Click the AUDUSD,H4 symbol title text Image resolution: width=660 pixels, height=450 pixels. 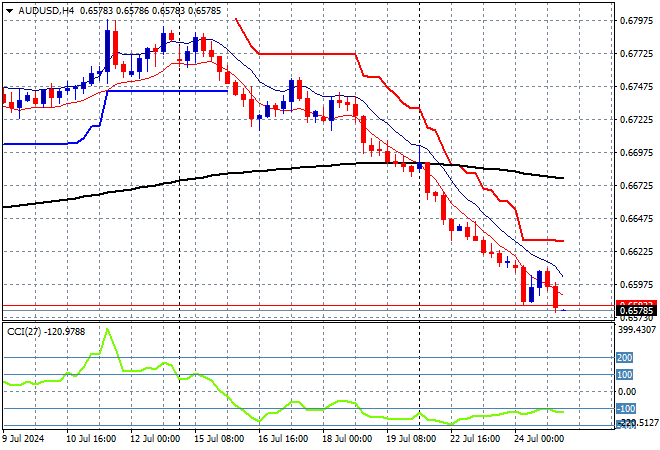pyautogui.click(x=46, y=11)
